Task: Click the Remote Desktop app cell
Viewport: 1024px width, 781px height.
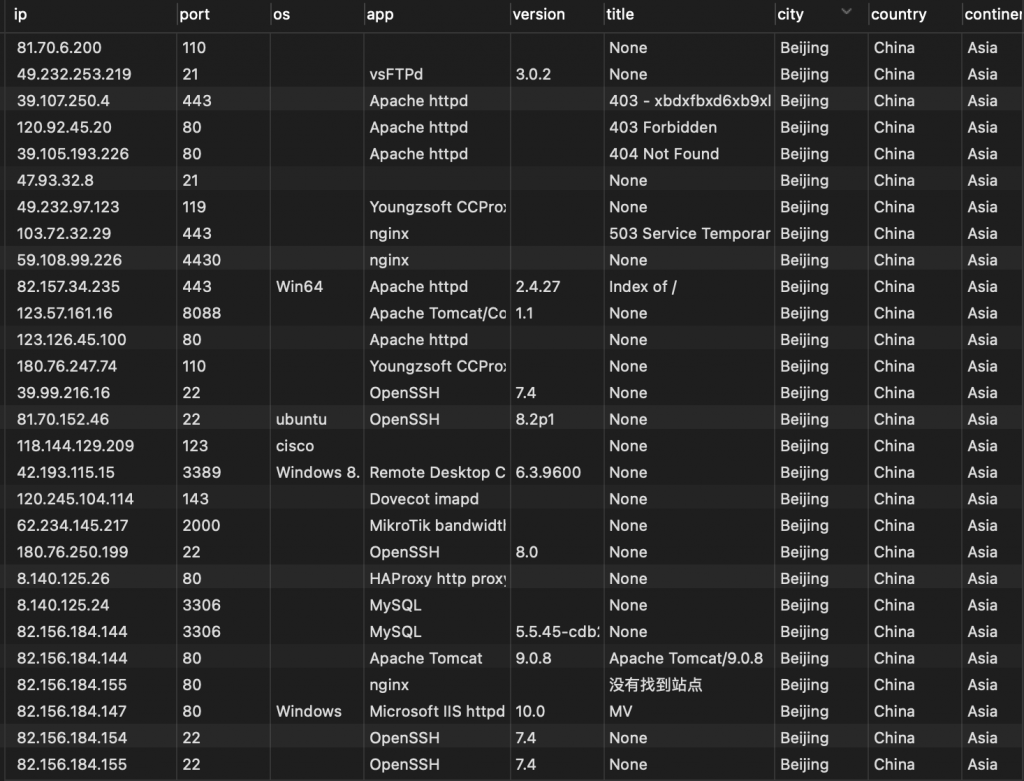Action: pos(437,473)
